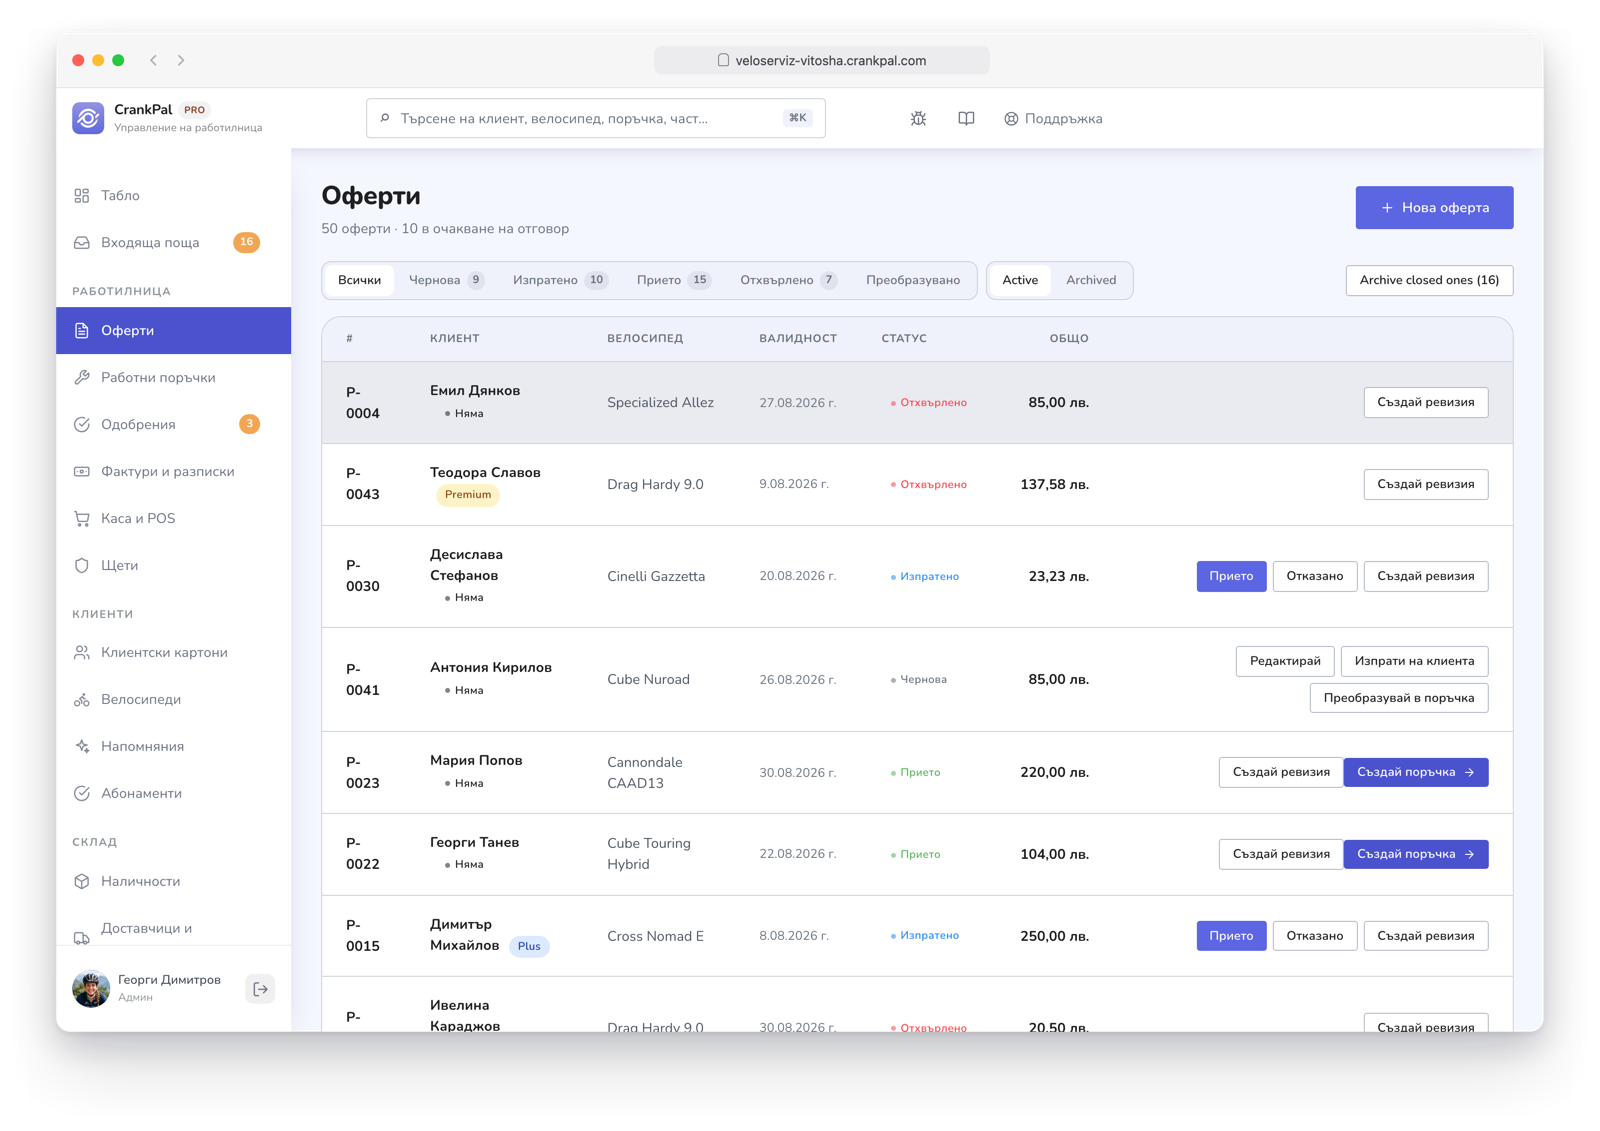
Task: Click Създай поръчка for Георги Танев
Action: pos(1415,855)
